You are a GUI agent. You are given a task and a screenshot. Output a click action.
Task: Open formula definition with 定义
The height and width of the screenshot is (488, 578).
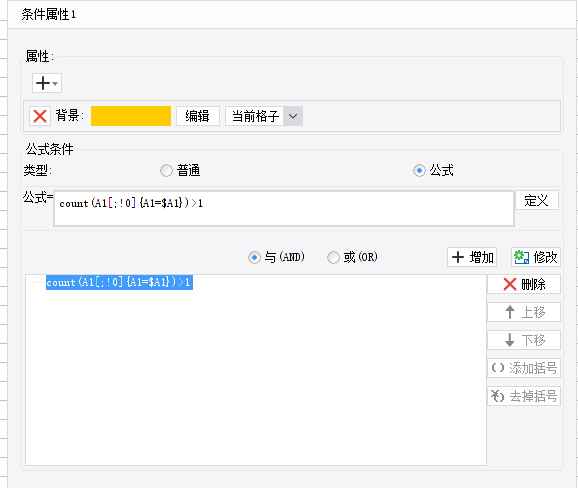536,201
